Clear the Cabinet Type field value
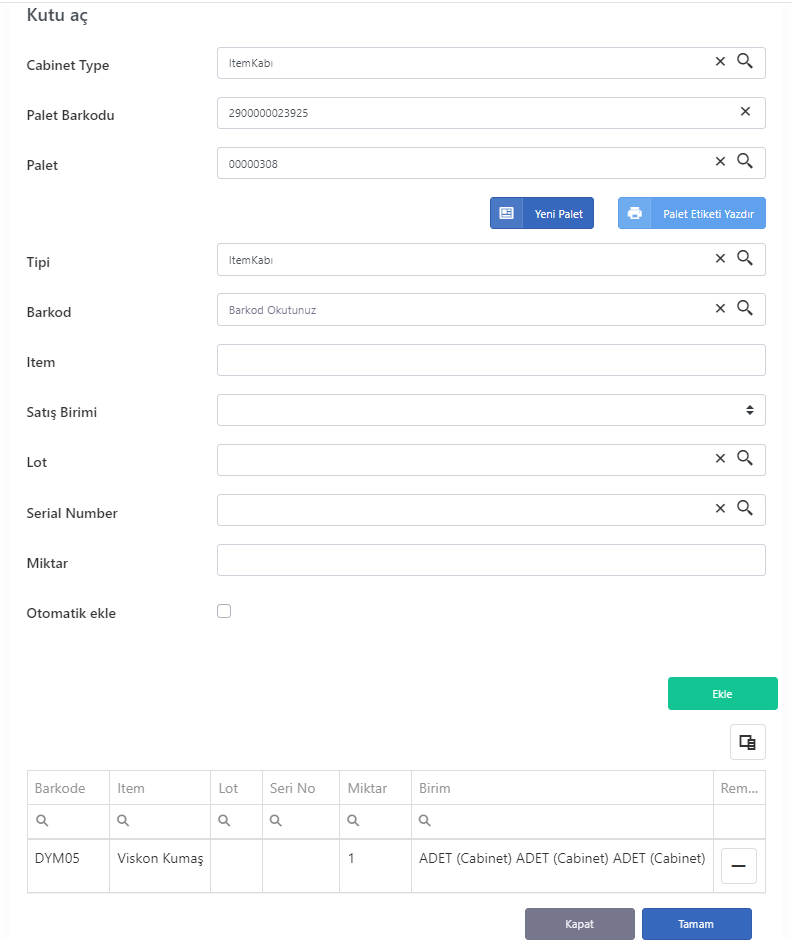This screenshot has height=940, width=792. pyautogui.click(x=720, y=61)
